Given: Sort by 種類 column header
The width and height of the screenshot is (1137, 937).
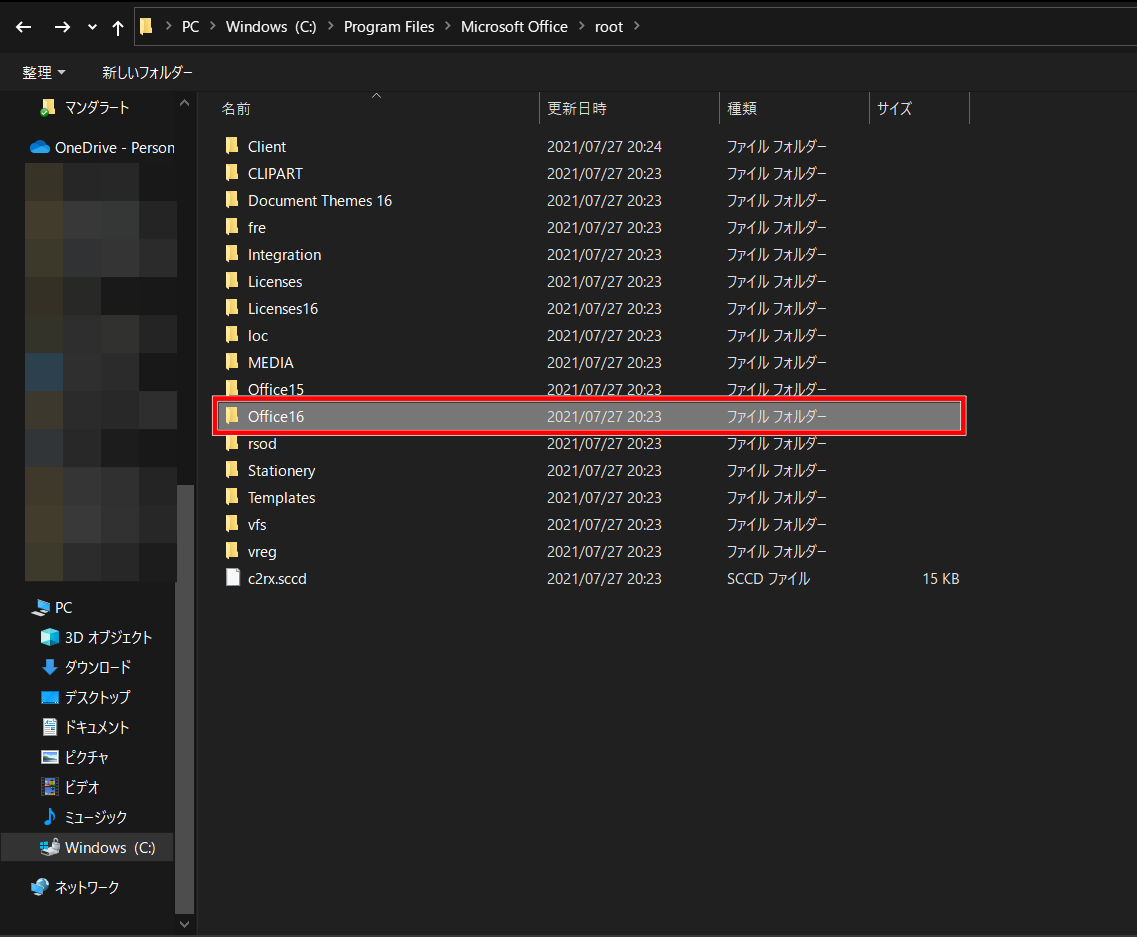Looking at the screenshot, I should (742, 109).
